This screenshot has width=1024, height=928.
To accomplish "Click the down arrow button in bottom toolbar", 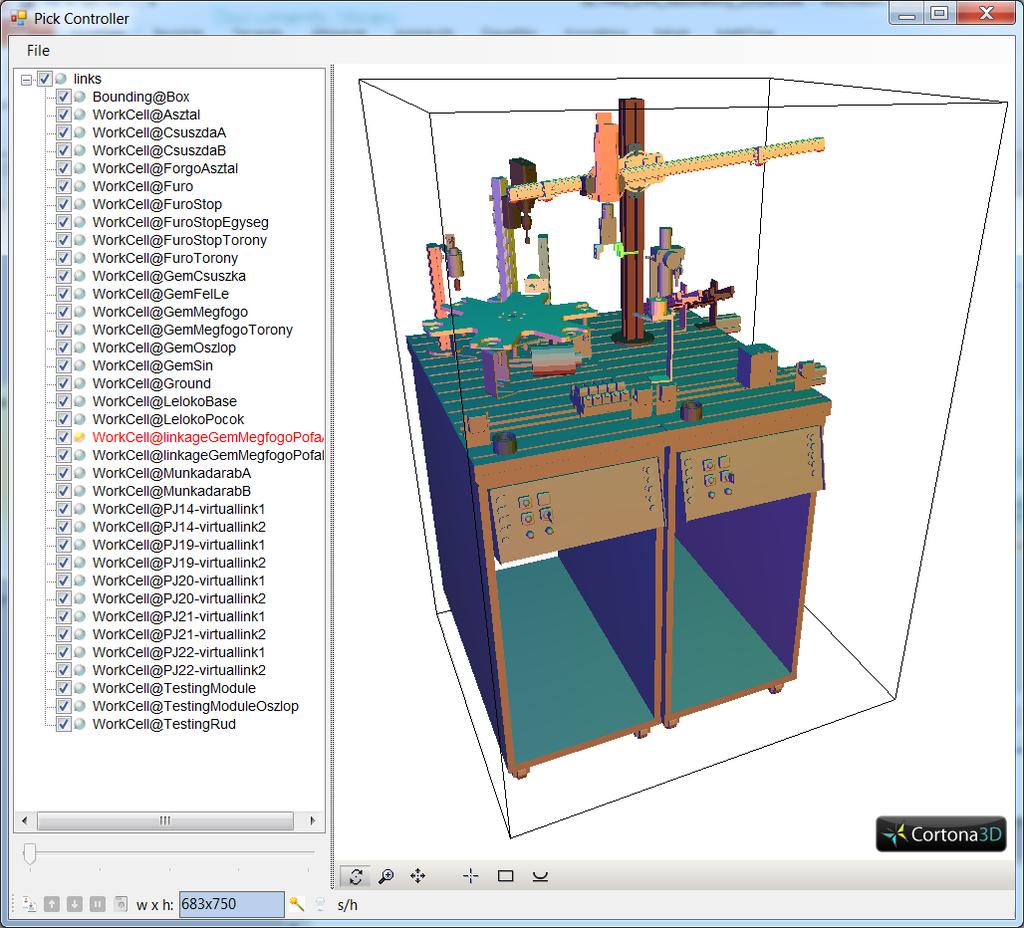I will [x=74, y=904].
